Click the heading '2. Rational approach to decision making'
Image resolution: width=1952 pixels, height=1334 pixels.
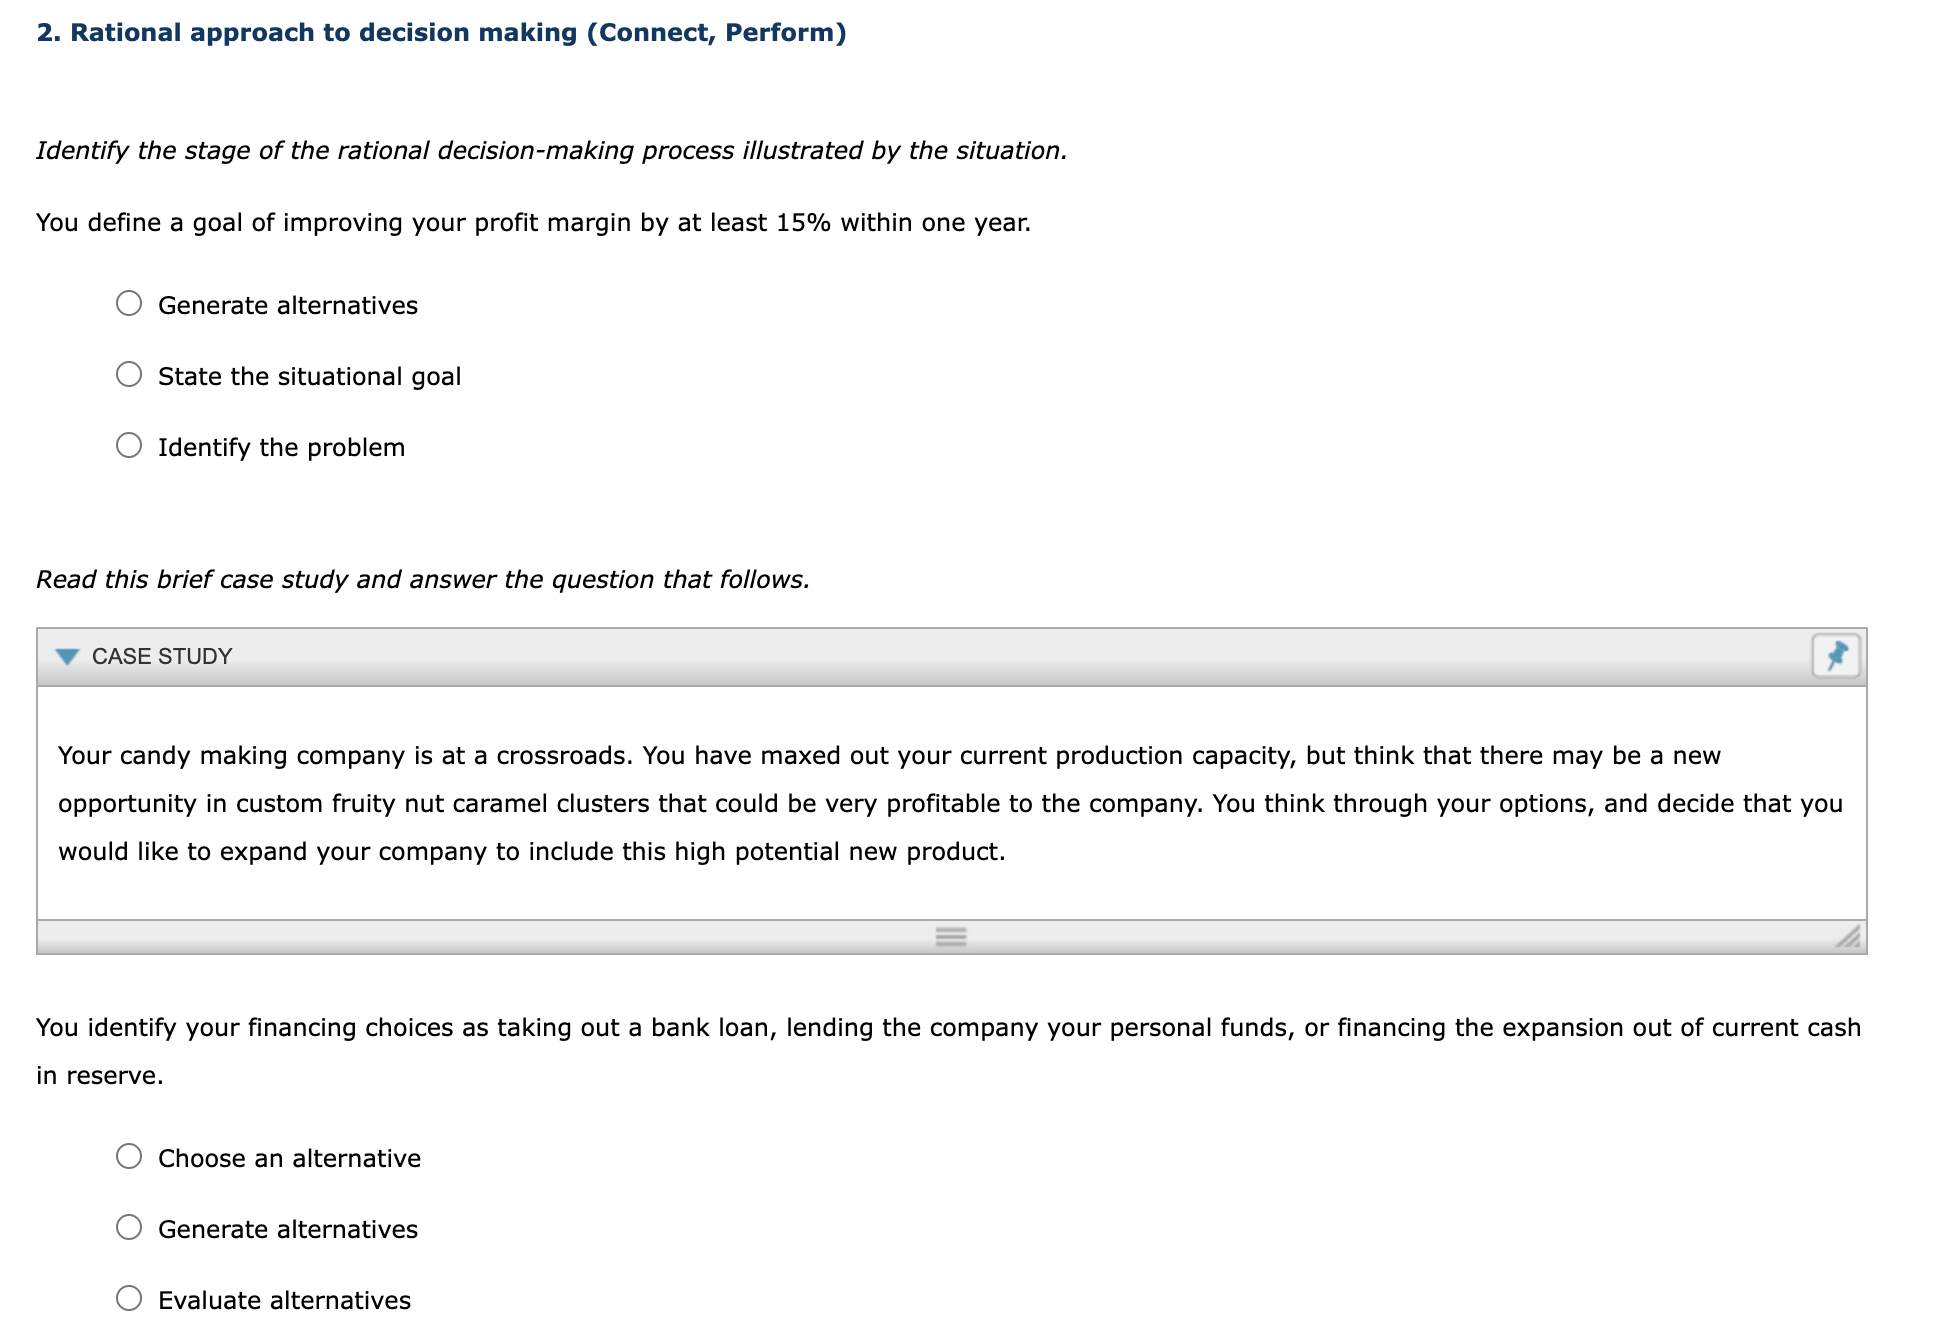pyautogui.click(x=440, y=31)
